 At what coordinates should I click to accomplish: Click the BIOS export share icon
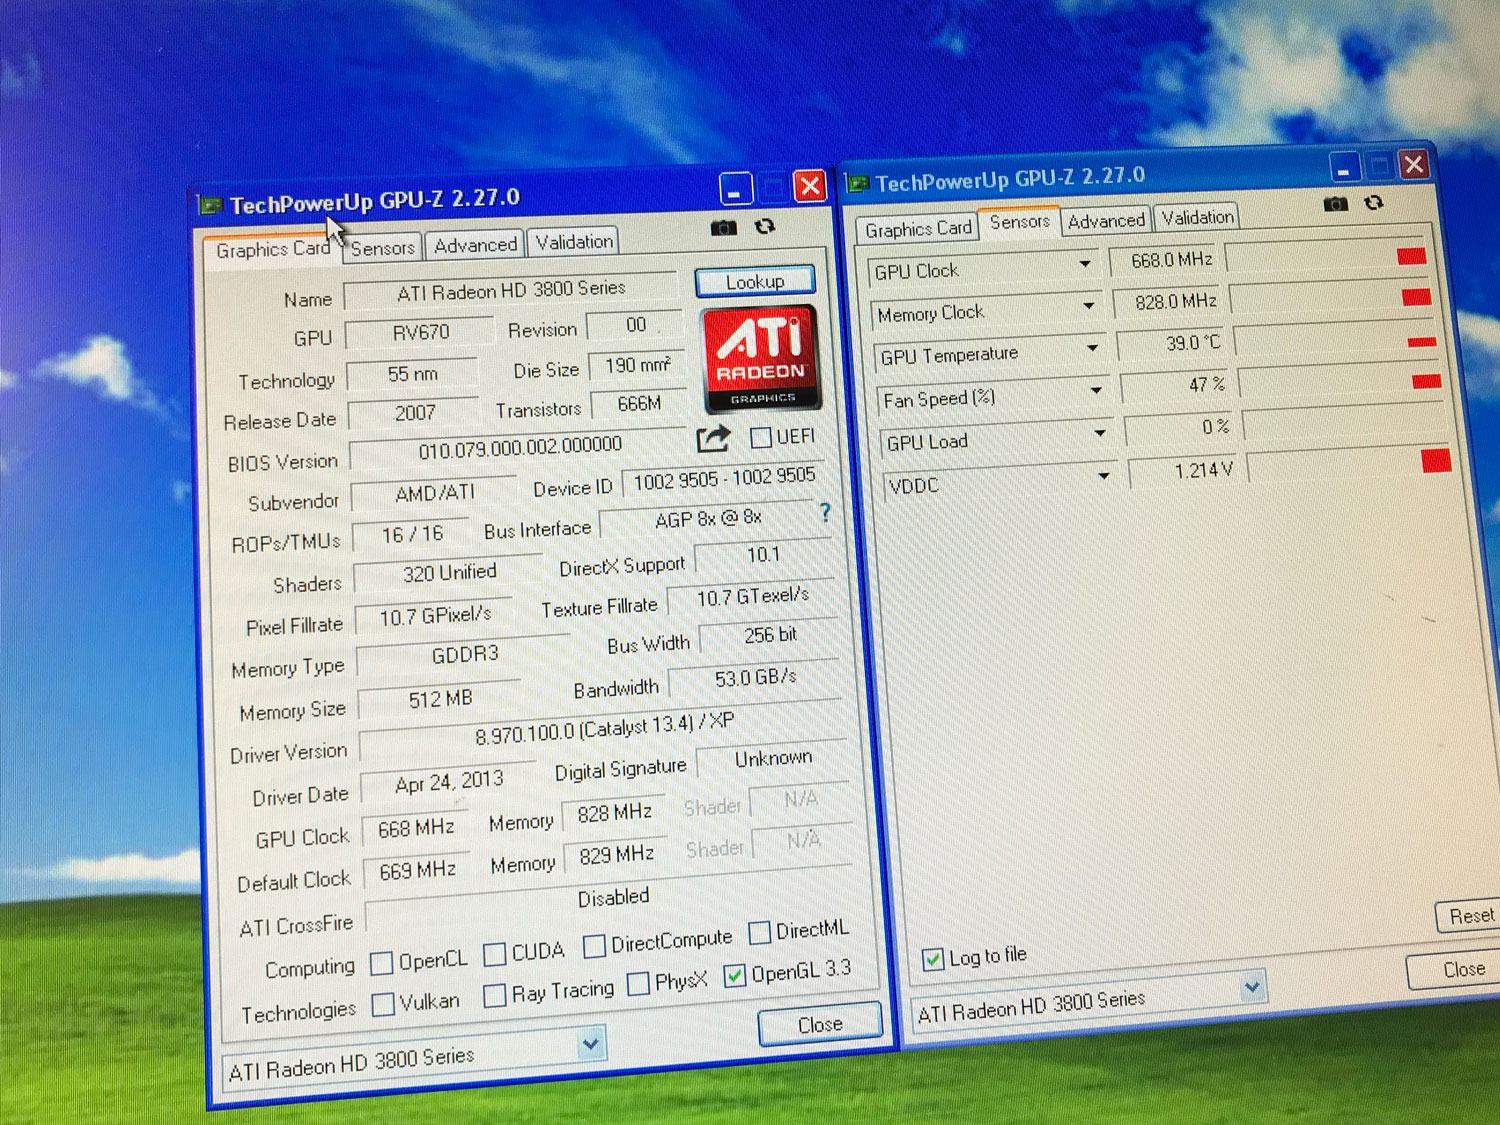pyautogui.click(x=713, y=438)
